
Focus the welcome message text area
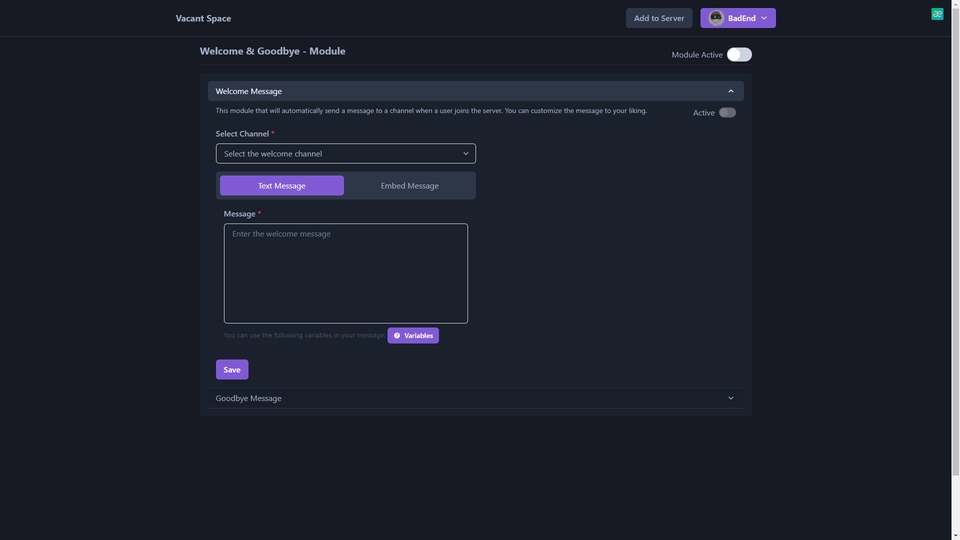[345, 273]
